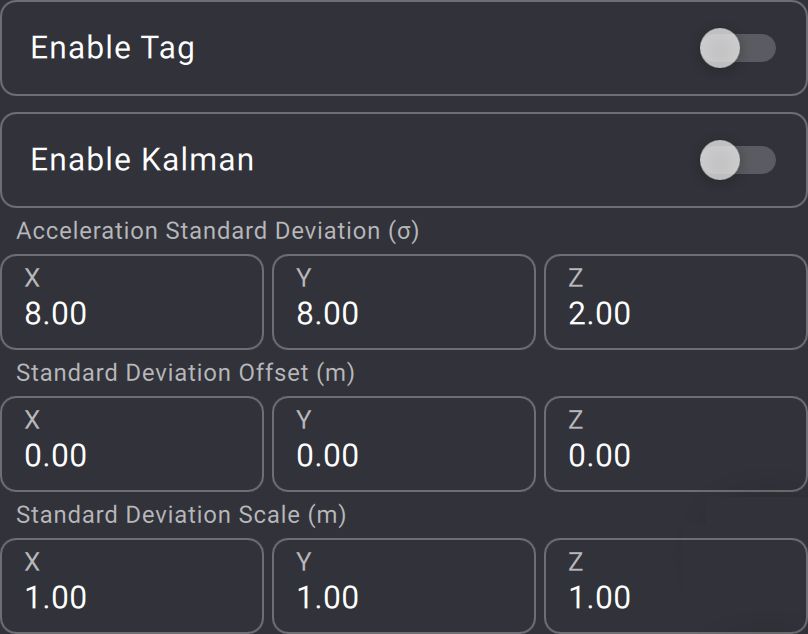Select Standard Deviation Offset Y field
The height and width of the screenshot is (634, 808).
(x=404, y=444)
